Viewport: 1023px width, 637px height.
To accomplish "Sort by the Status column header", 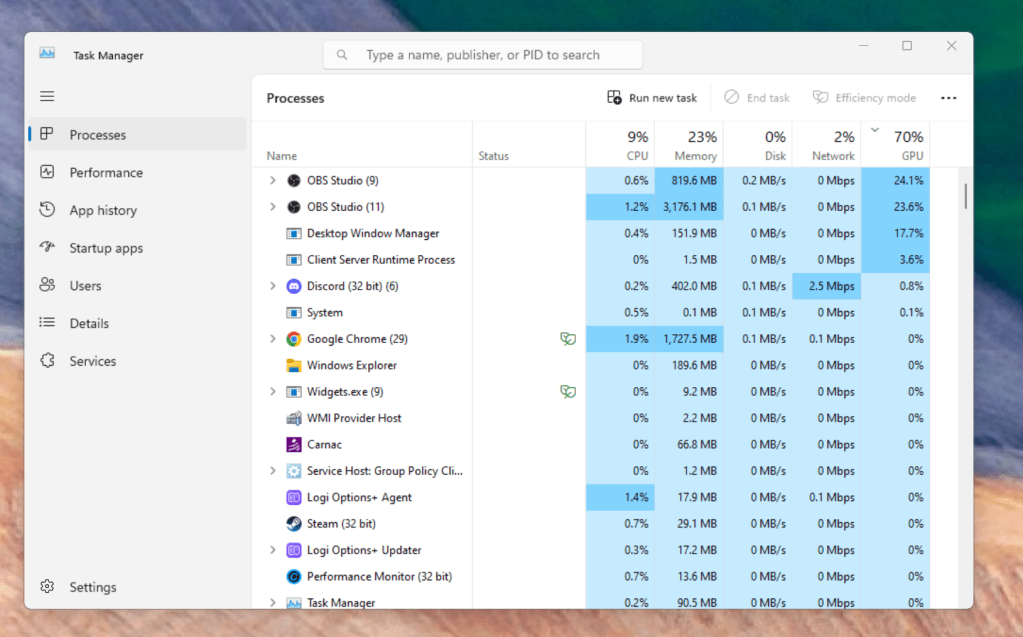I will pos(529,145).
